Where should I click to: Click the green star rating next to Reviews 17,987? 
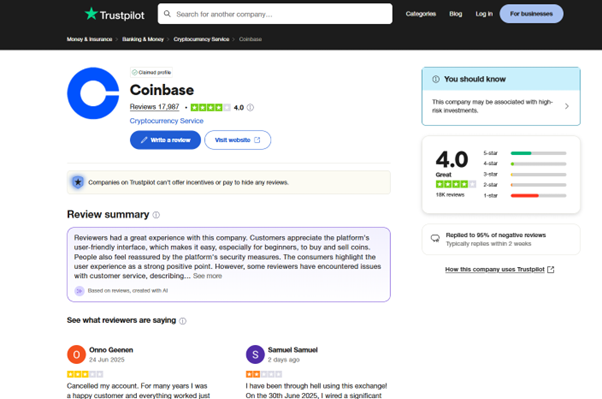(210, 108)
